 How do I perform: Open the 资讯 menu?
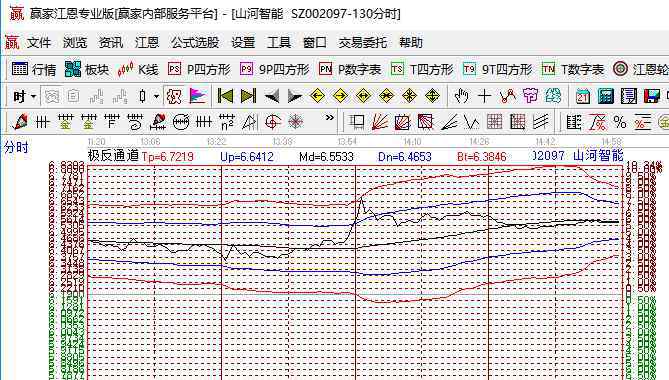[x=111, y=43]
